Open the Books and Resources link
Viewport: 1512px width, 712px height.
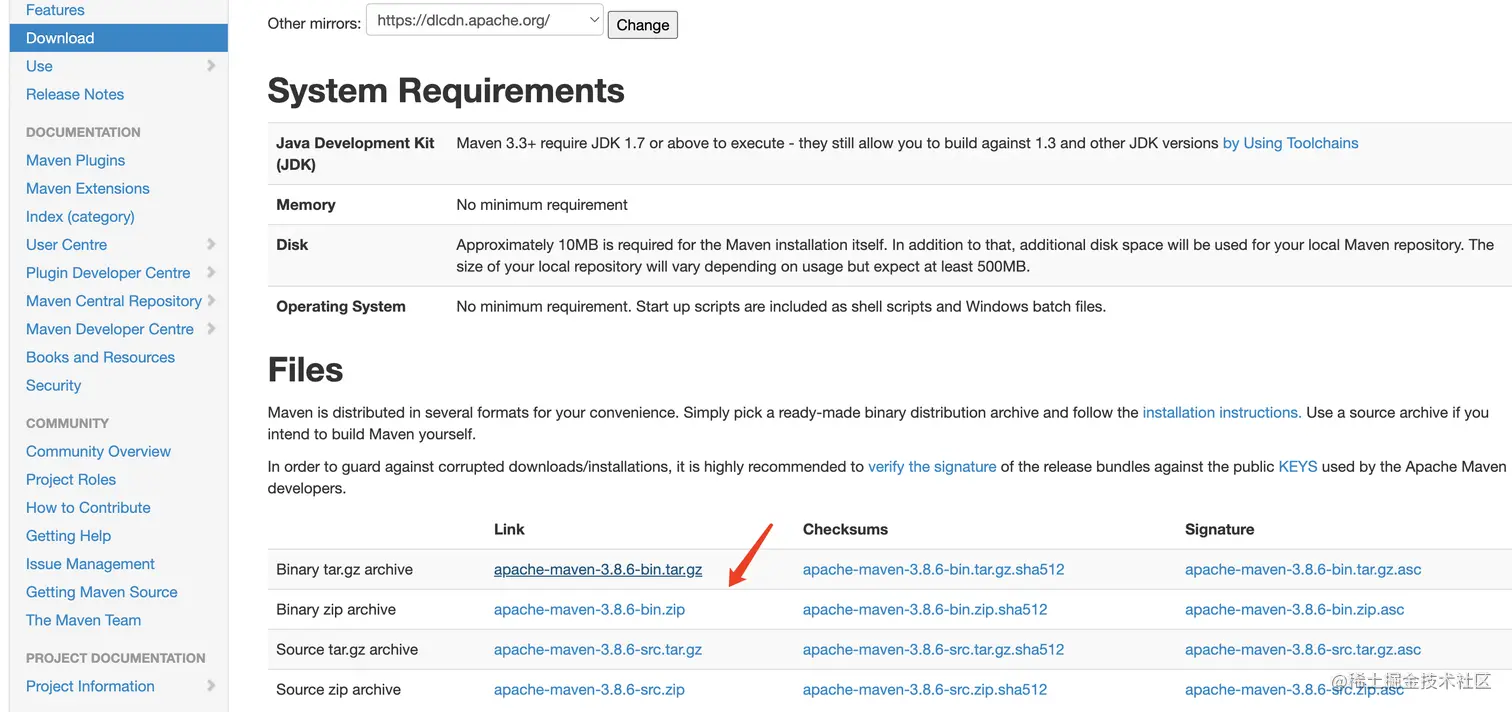tap(100, 357)
